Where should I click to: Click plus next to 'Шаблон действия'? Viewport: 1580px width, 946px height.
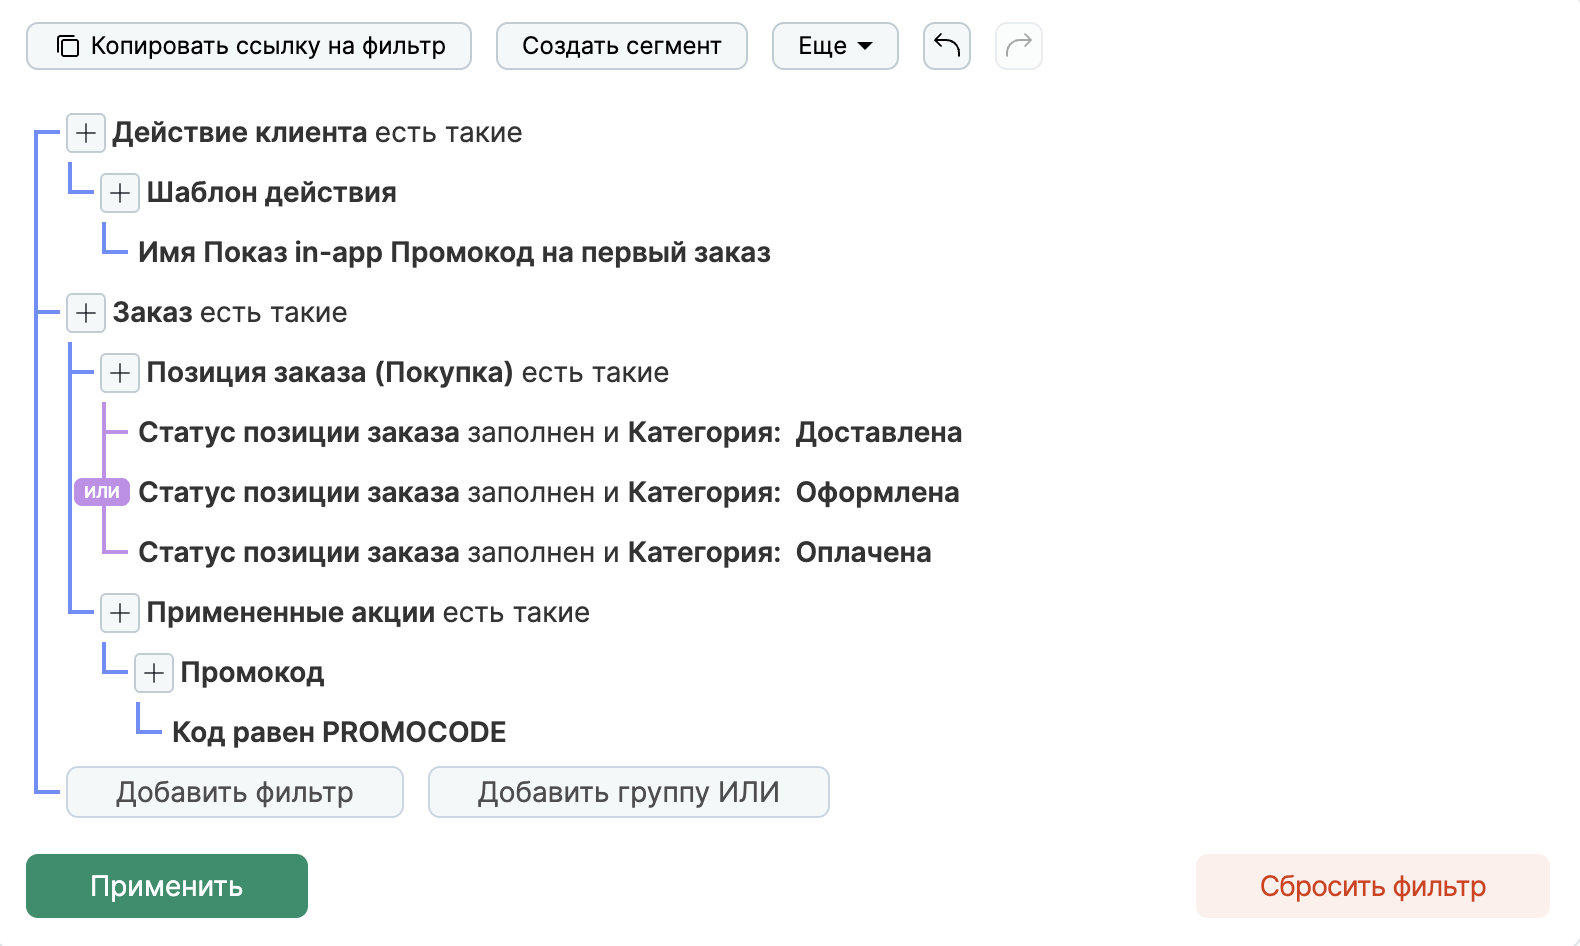point(120,193)
